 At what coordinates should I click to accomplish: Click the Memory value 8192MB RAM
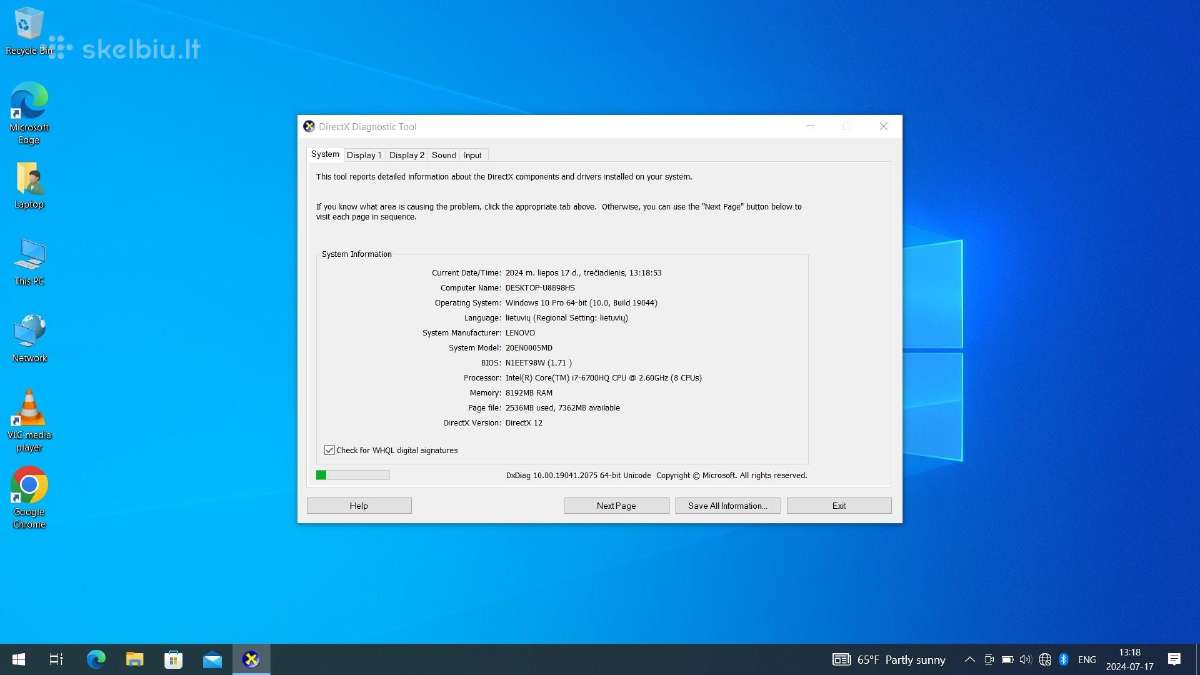coord(529,393)
